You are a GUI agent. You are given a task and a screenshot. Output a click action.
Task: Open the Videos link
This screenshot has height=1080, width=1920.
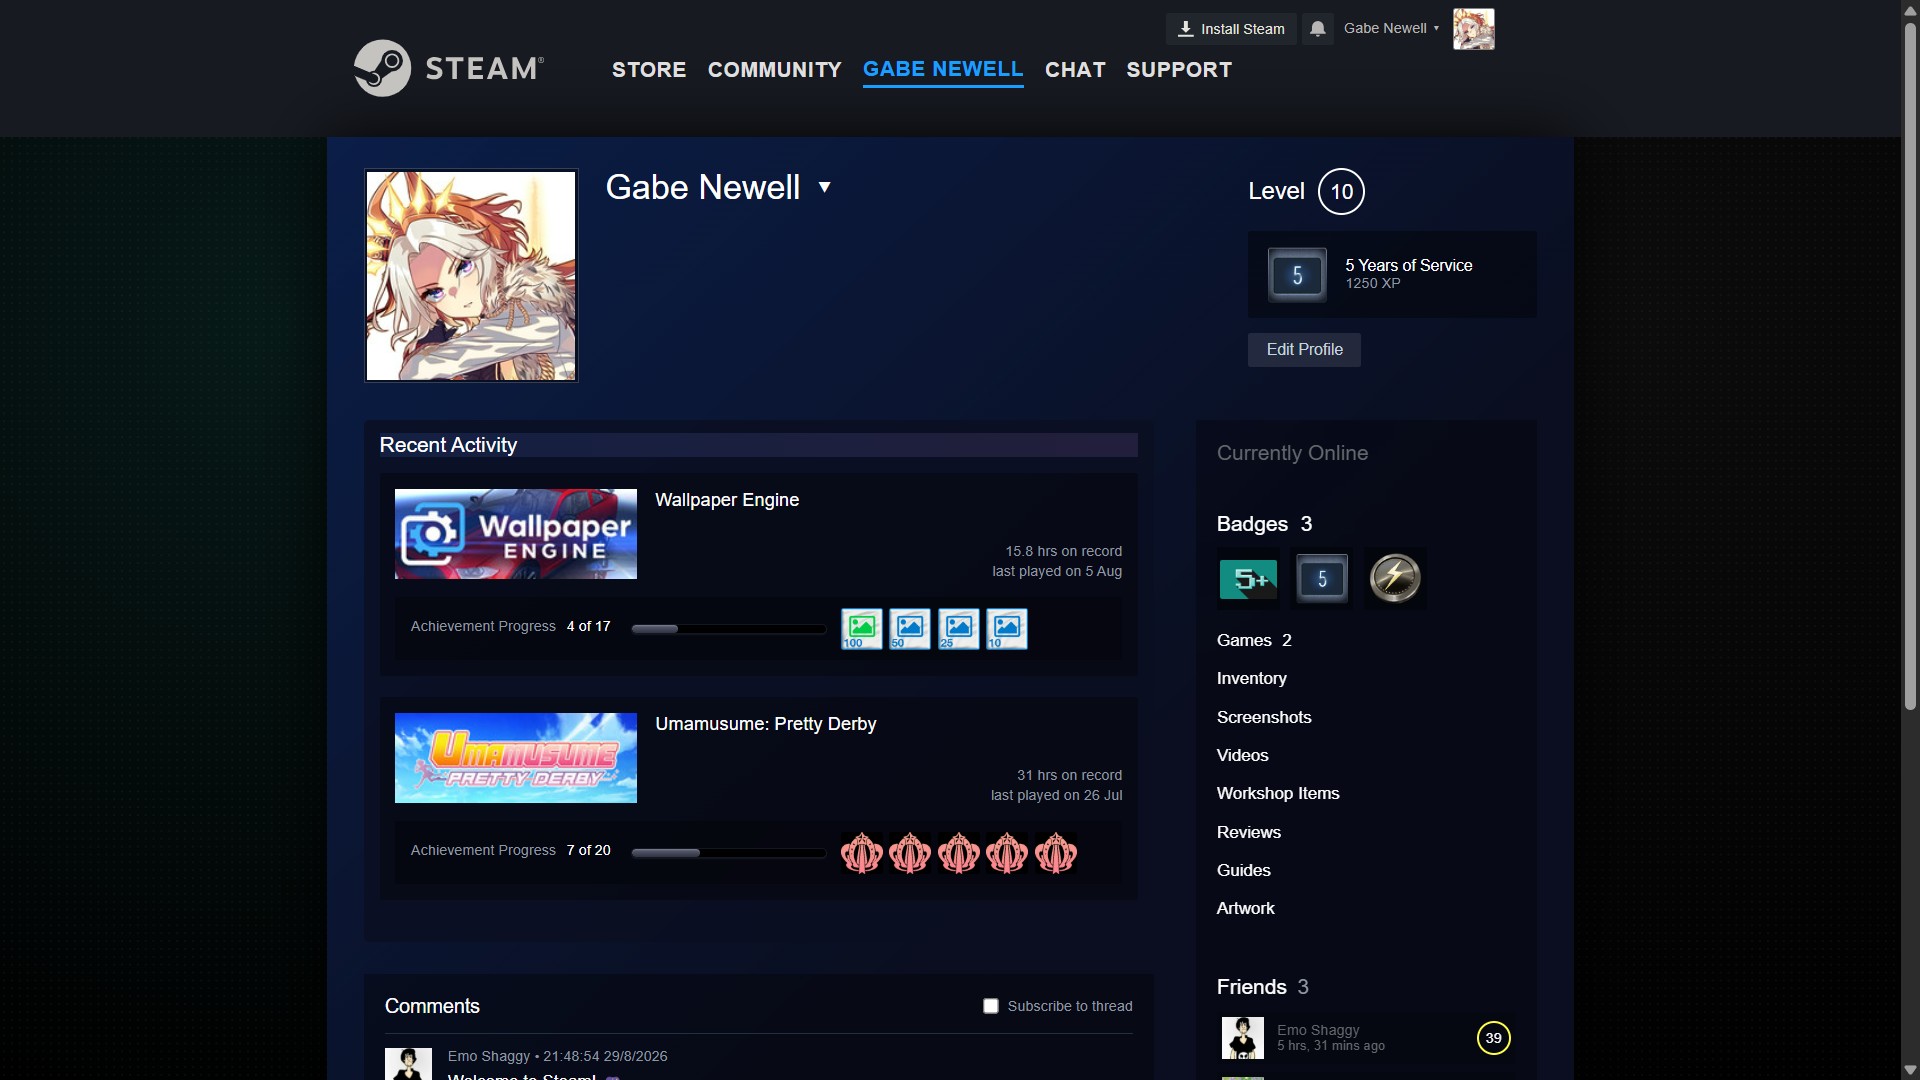pyautogui.click(x=1243, y=755)
